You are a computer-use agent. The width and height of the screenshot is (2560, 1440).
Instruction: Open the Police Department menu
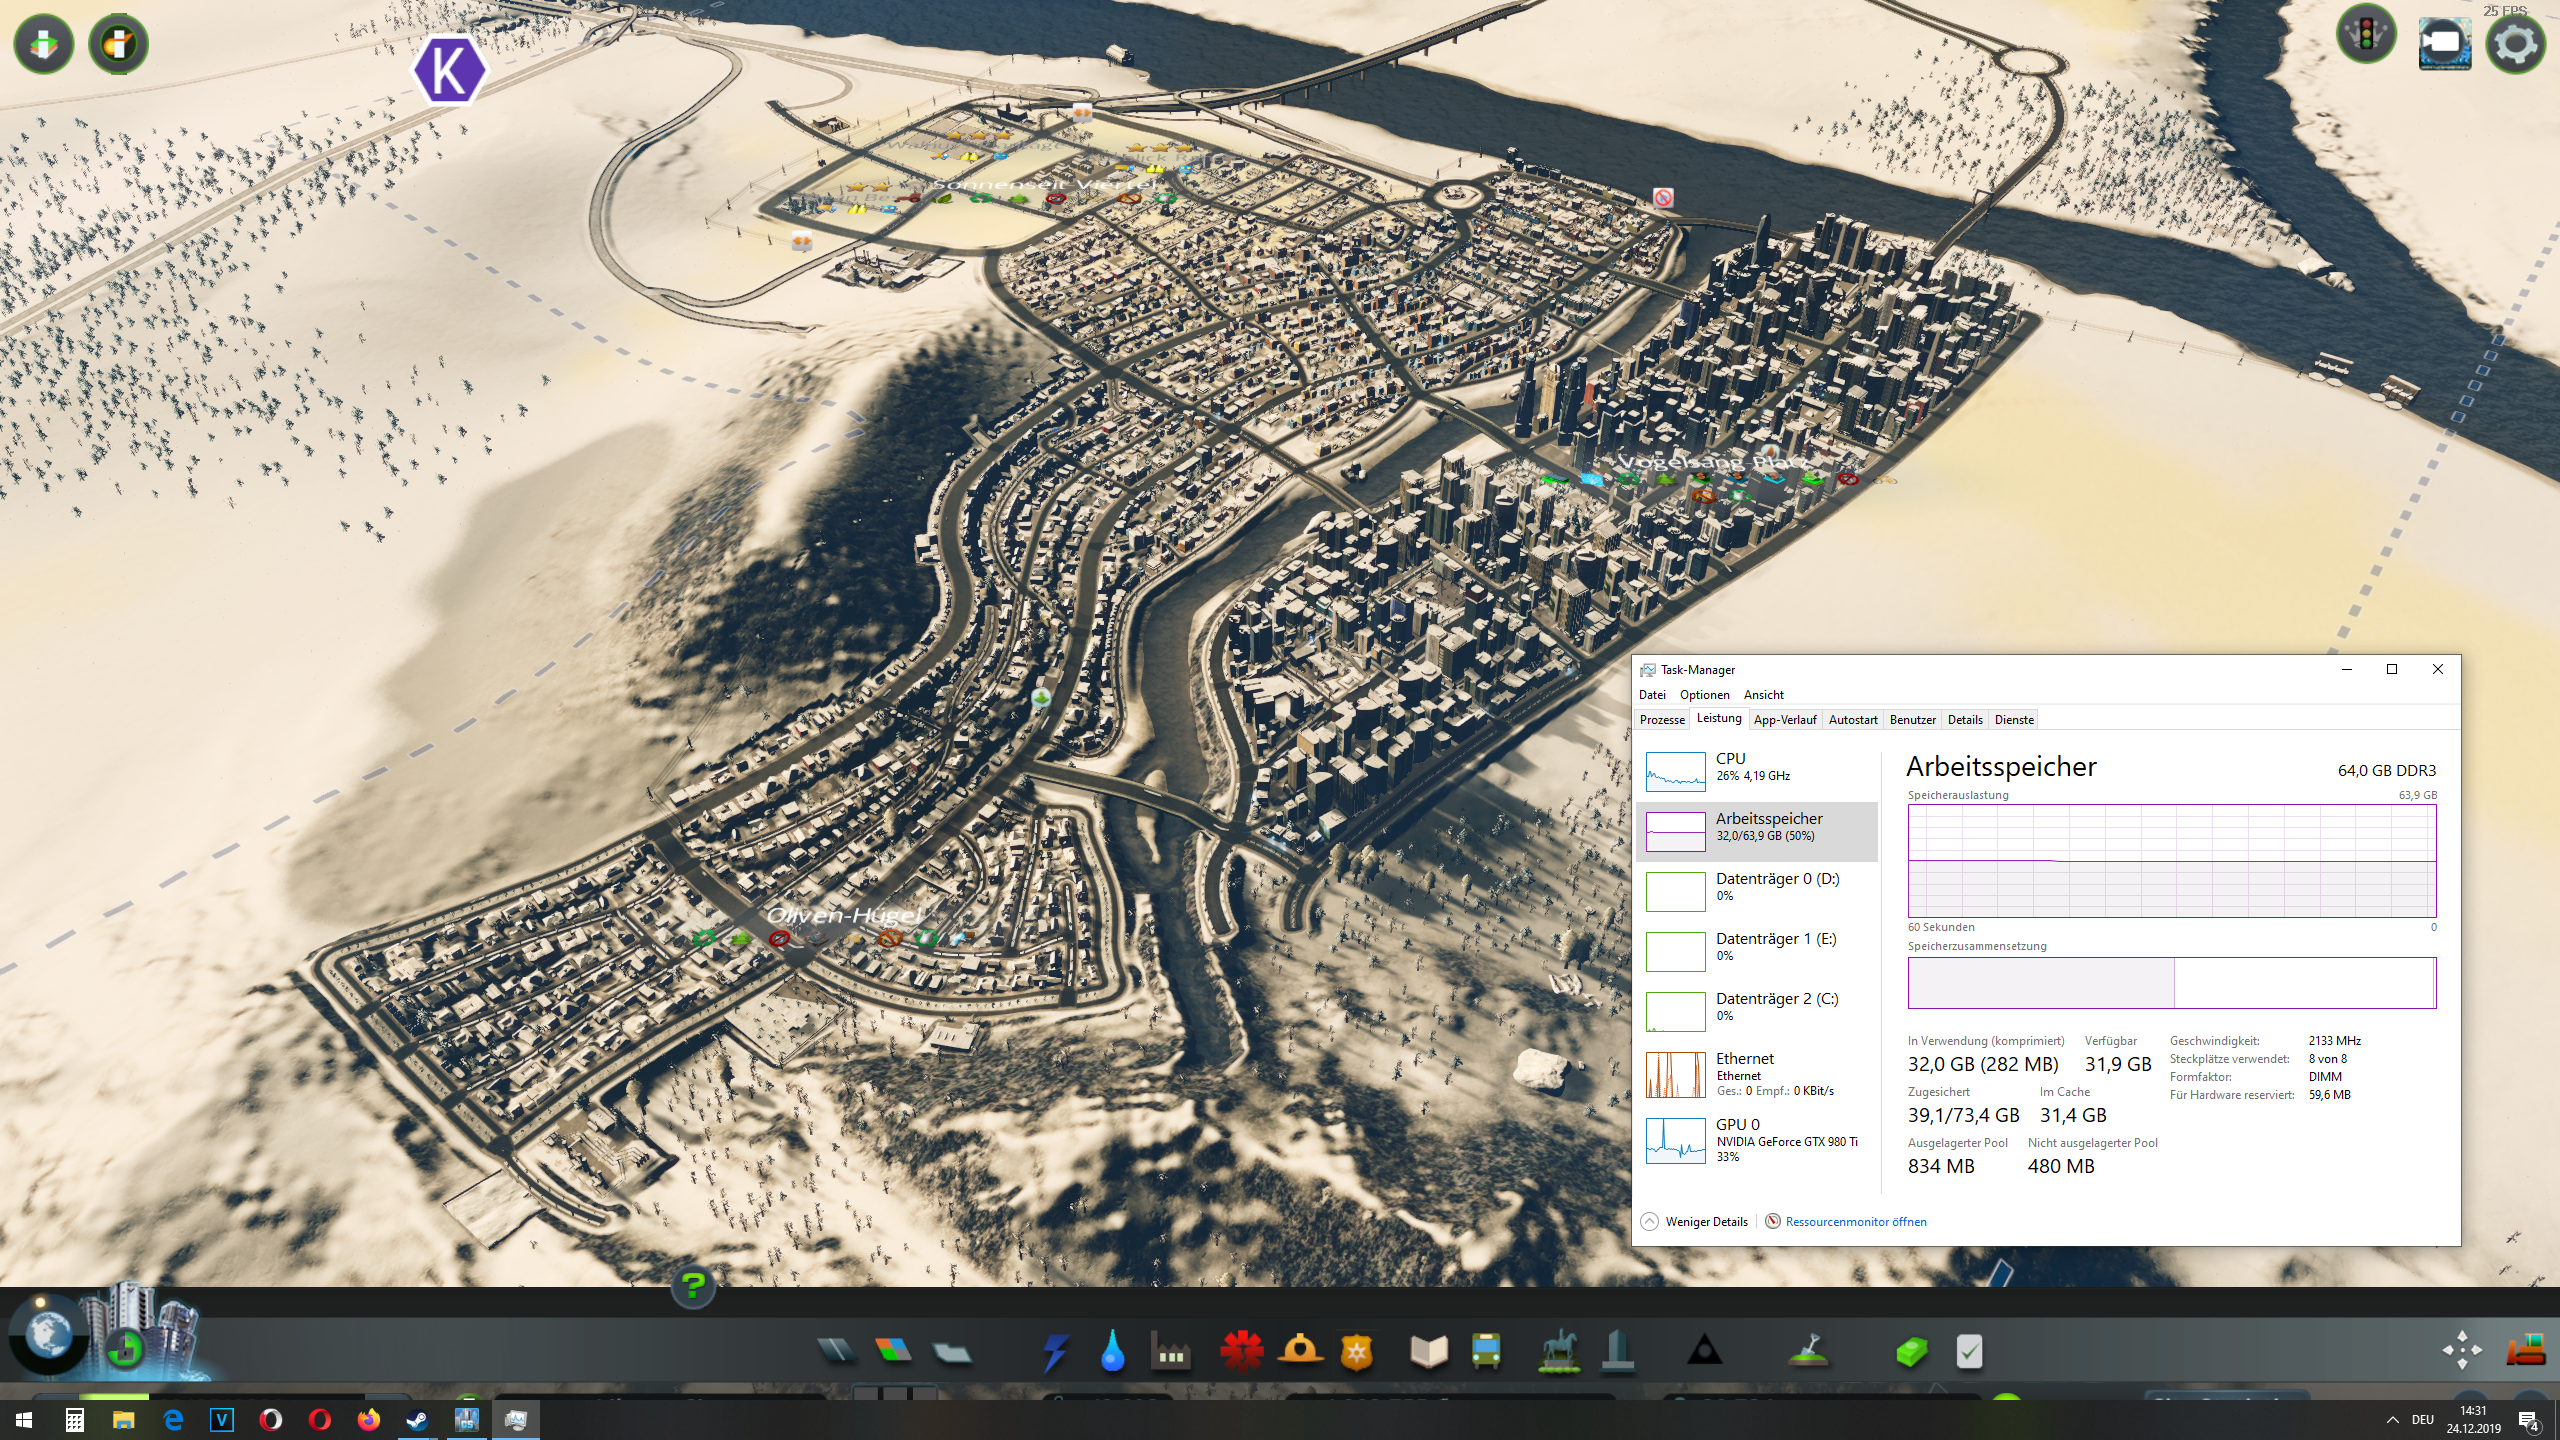click(x=1357, y=1352)
